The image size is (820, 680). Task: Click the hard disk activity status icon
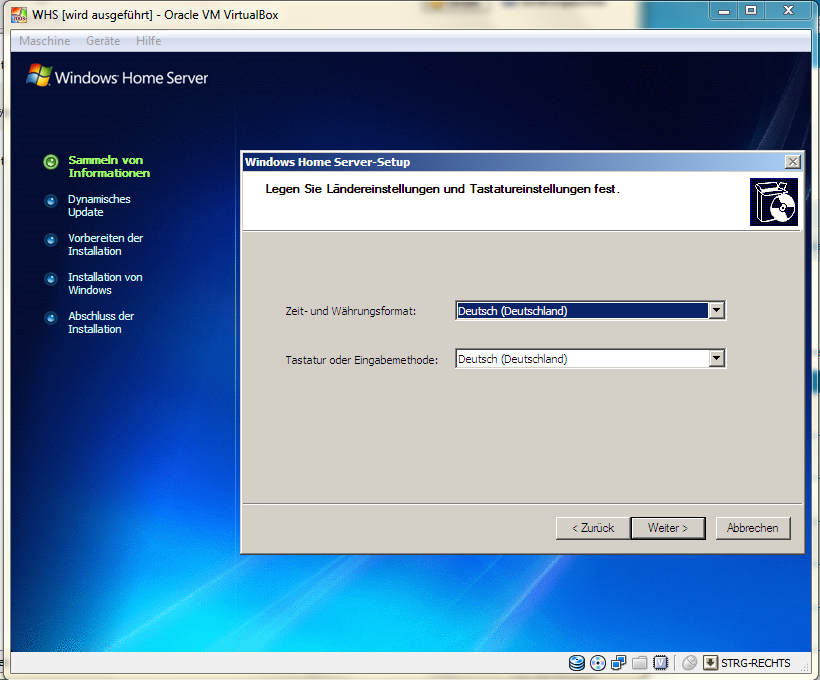pos(576,663)
